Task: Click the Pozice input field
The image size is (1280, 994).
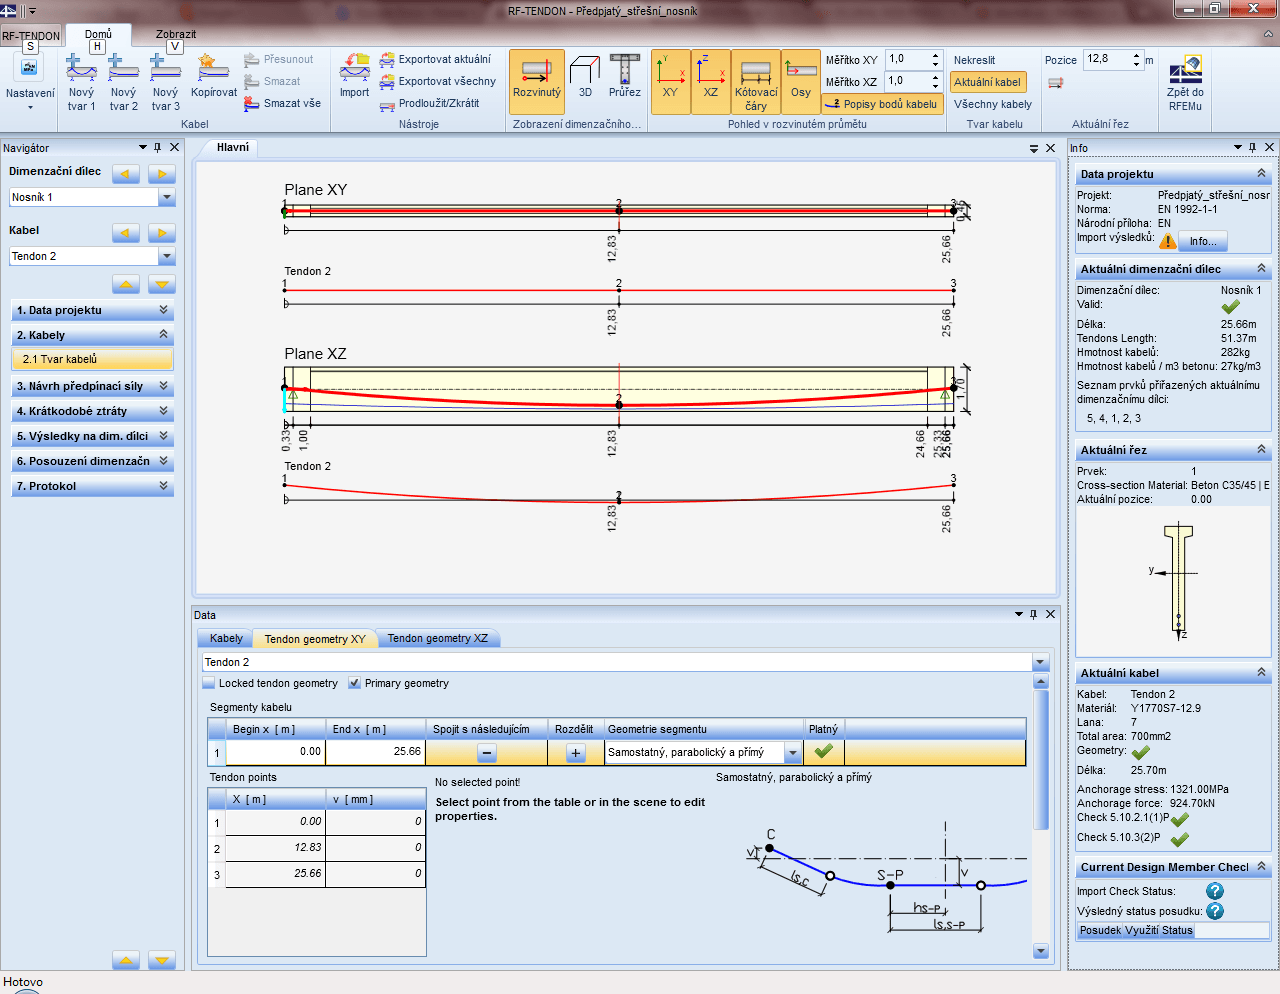Action: pos(1108,60)
